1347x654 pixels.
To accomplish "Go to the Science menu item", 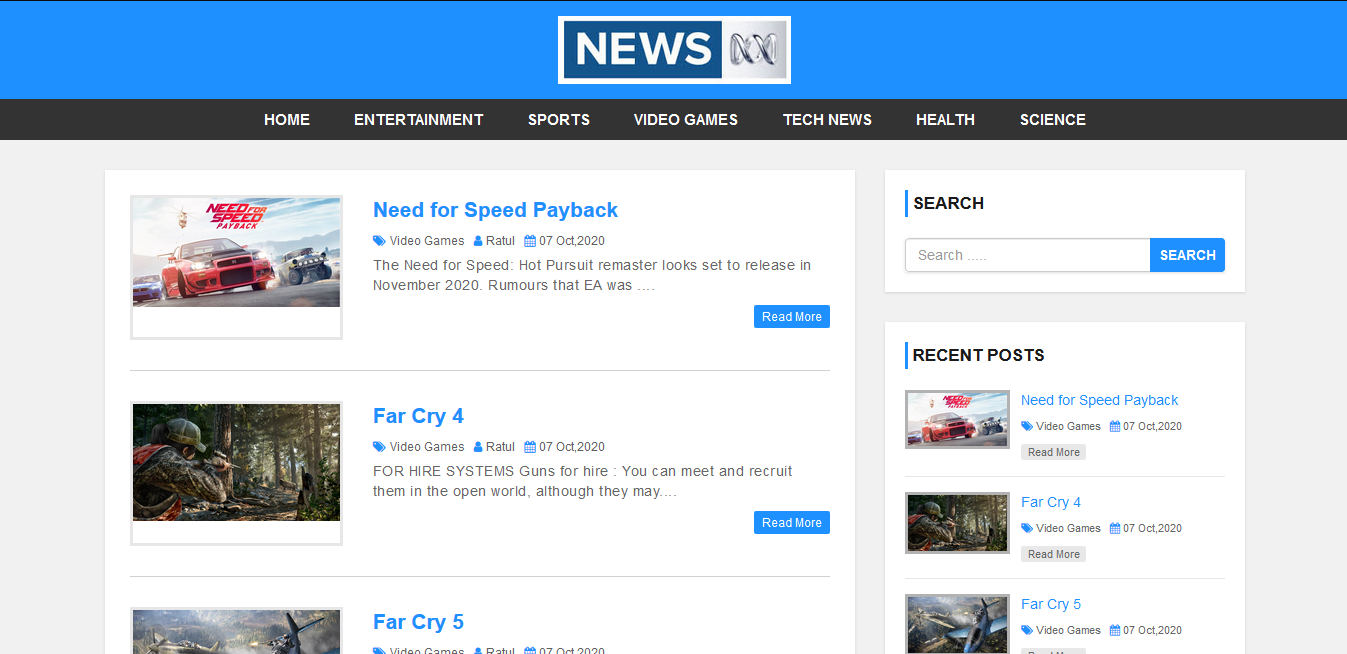I will tap(1053, 120).
